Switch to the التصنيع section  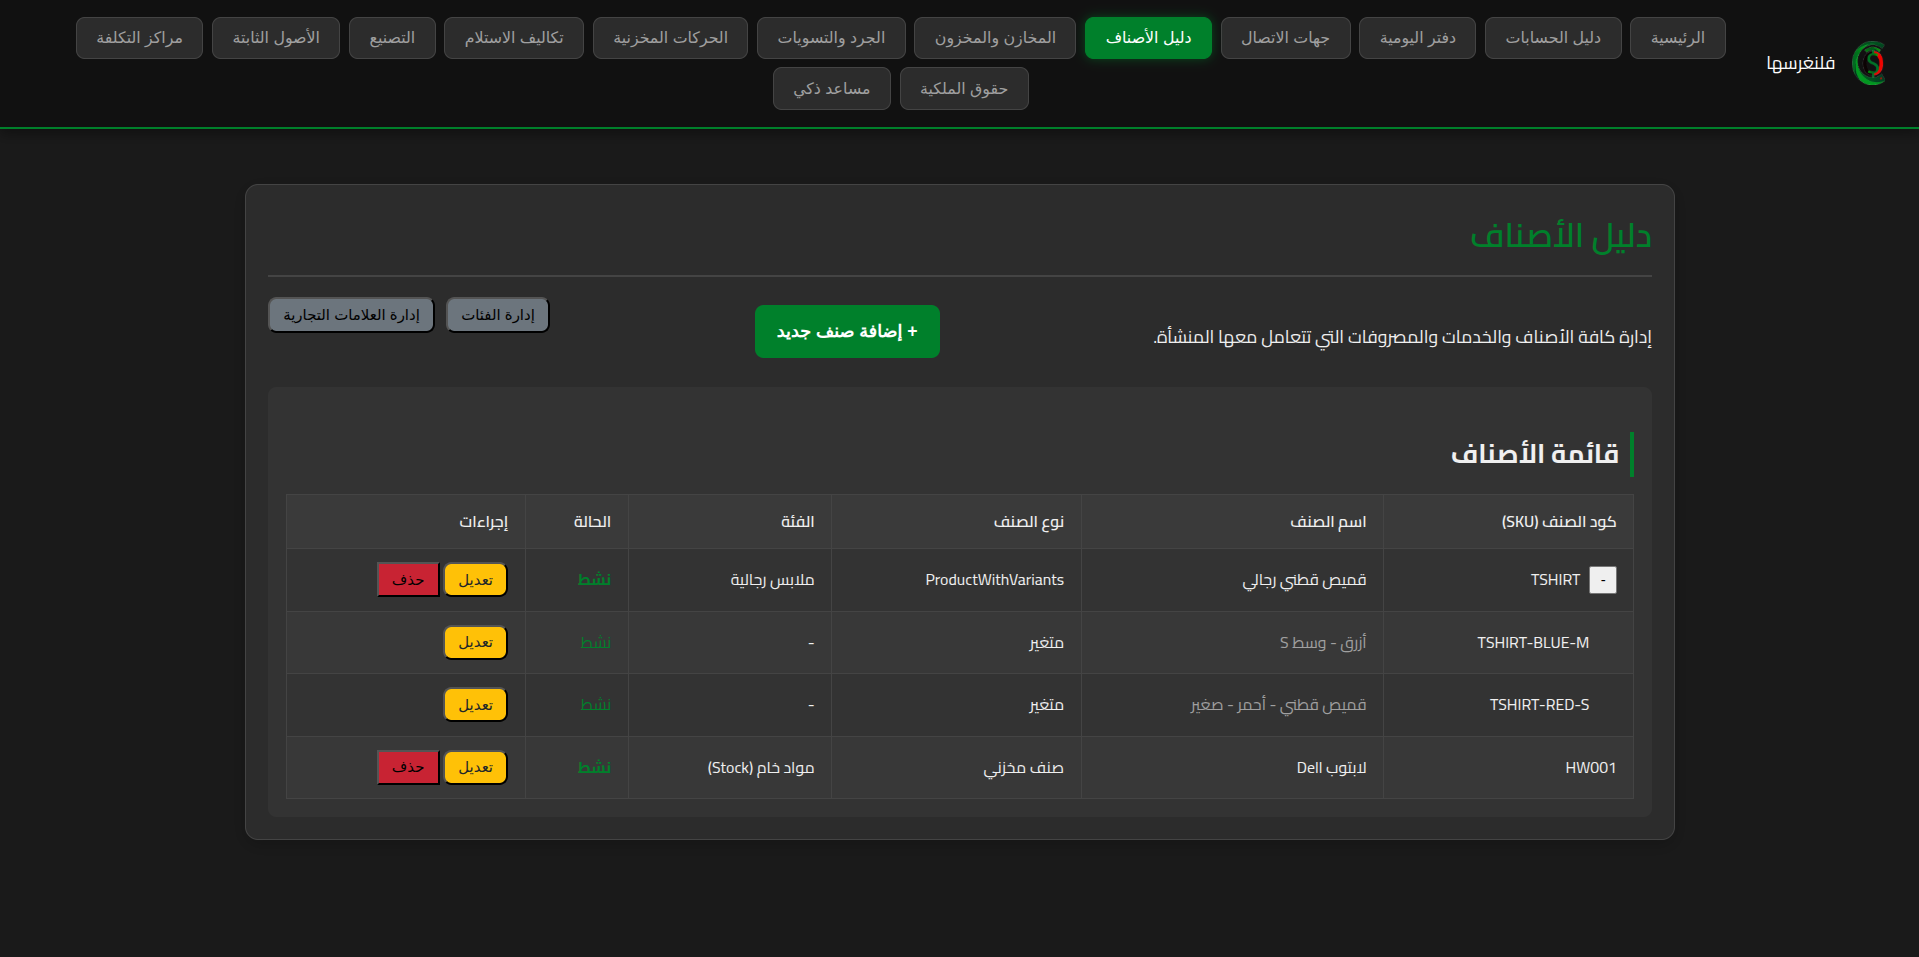[x=391, y=37]
